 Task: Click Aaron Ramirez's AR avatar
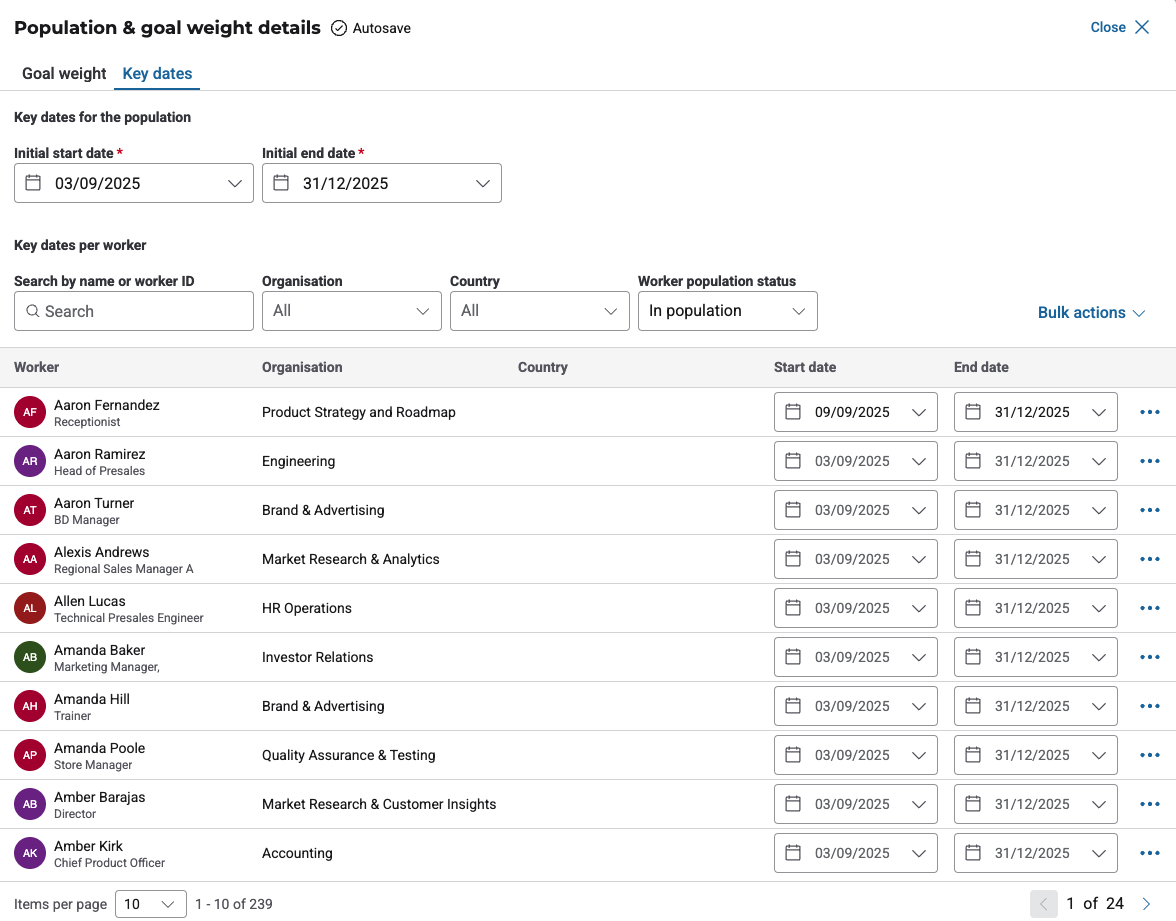tap(30, 461)
